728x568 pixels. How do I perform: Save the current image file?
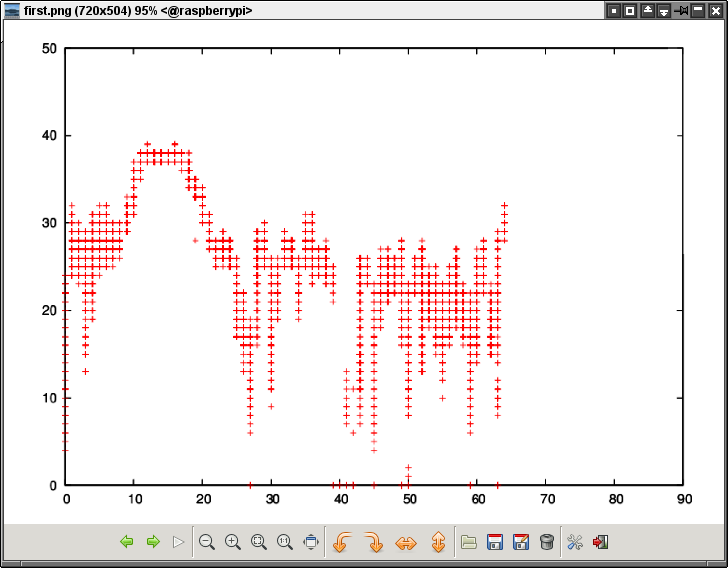pyautogui.click(x=494, y=542)
